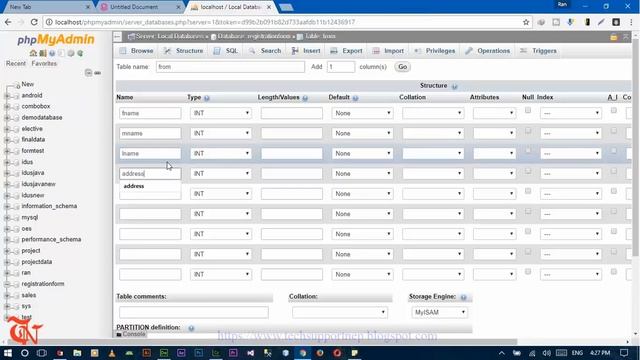Open Visual Studio icon on taskbar
This screenshot has height=360, width=640.
(250, 353)
